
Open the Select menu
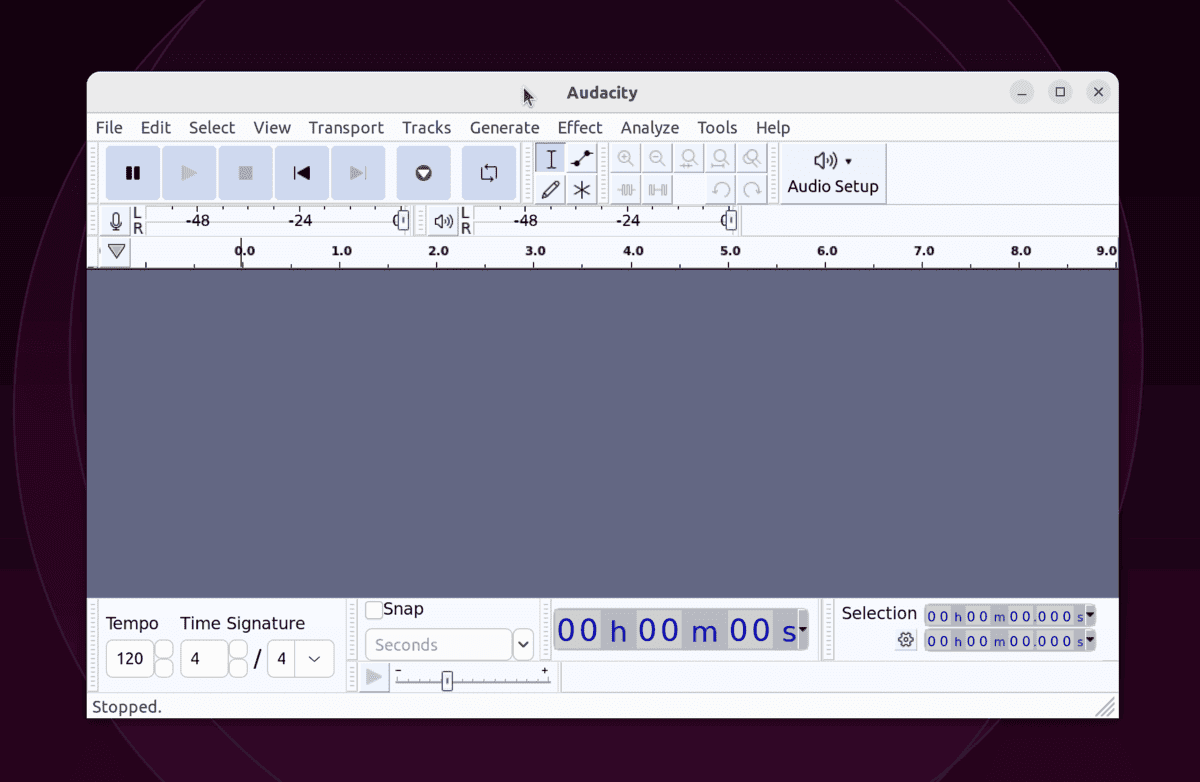pyautogui.click(x=212, y=128)
